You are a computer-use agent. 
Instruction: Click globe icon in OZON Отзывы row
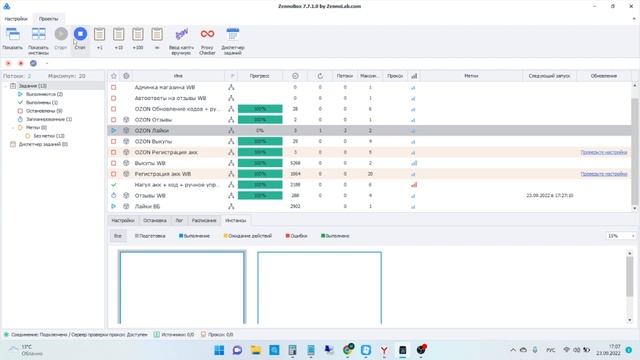coord(127,120)
